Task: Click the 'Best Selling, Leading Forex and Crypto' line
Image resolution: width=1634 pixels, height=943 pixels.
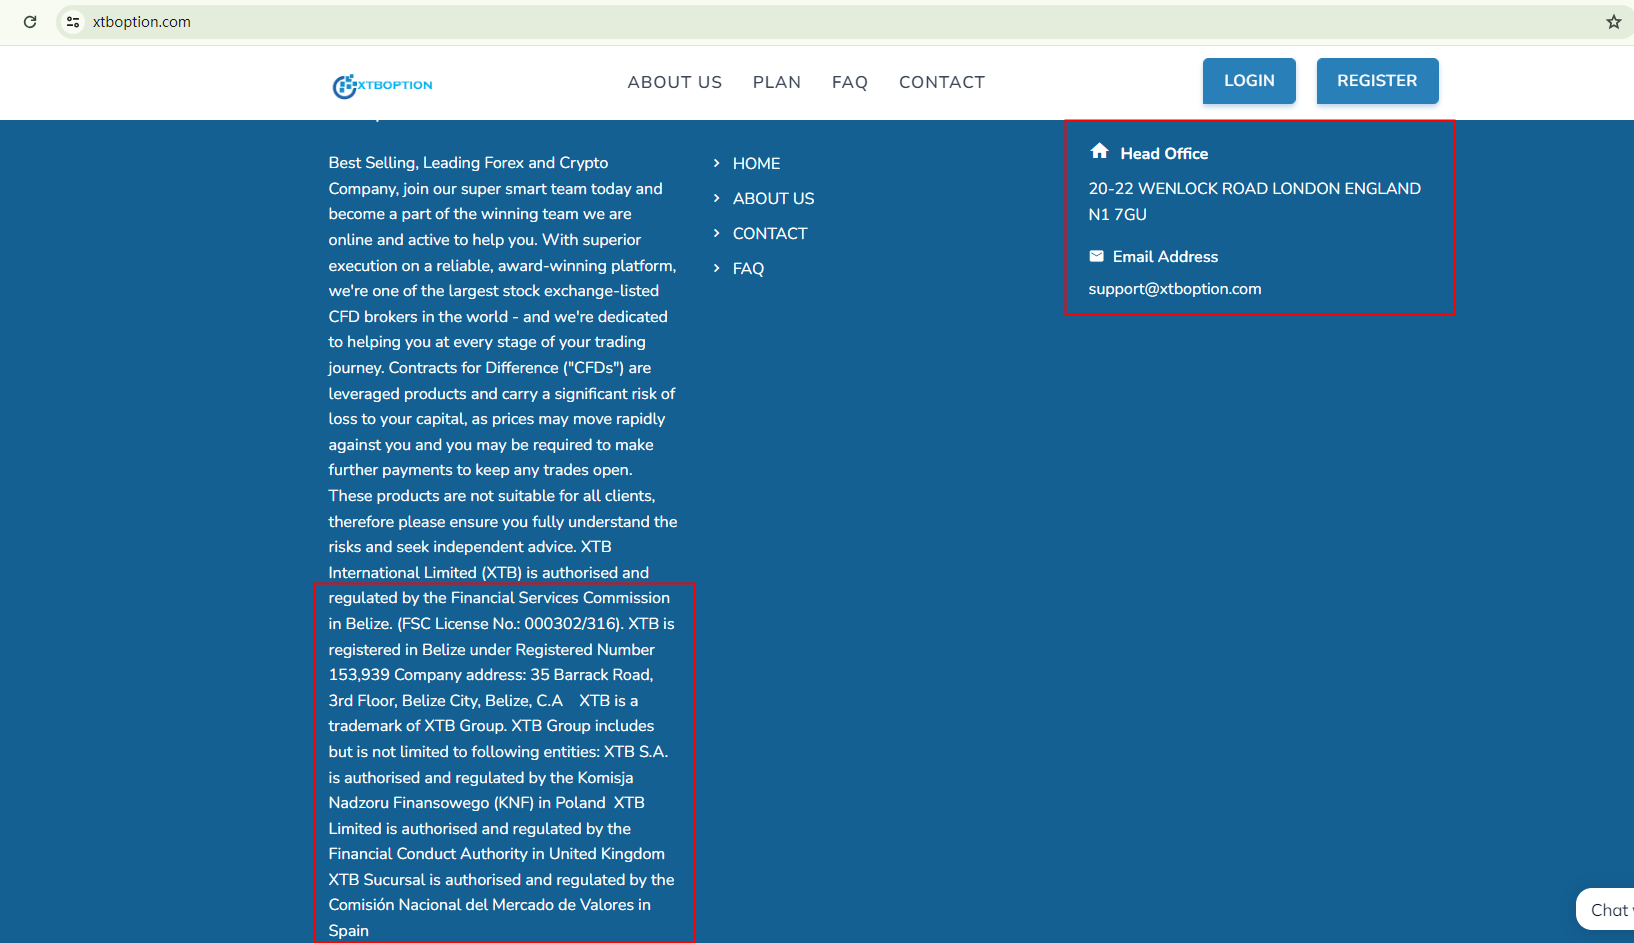Action: pos(468,163)
